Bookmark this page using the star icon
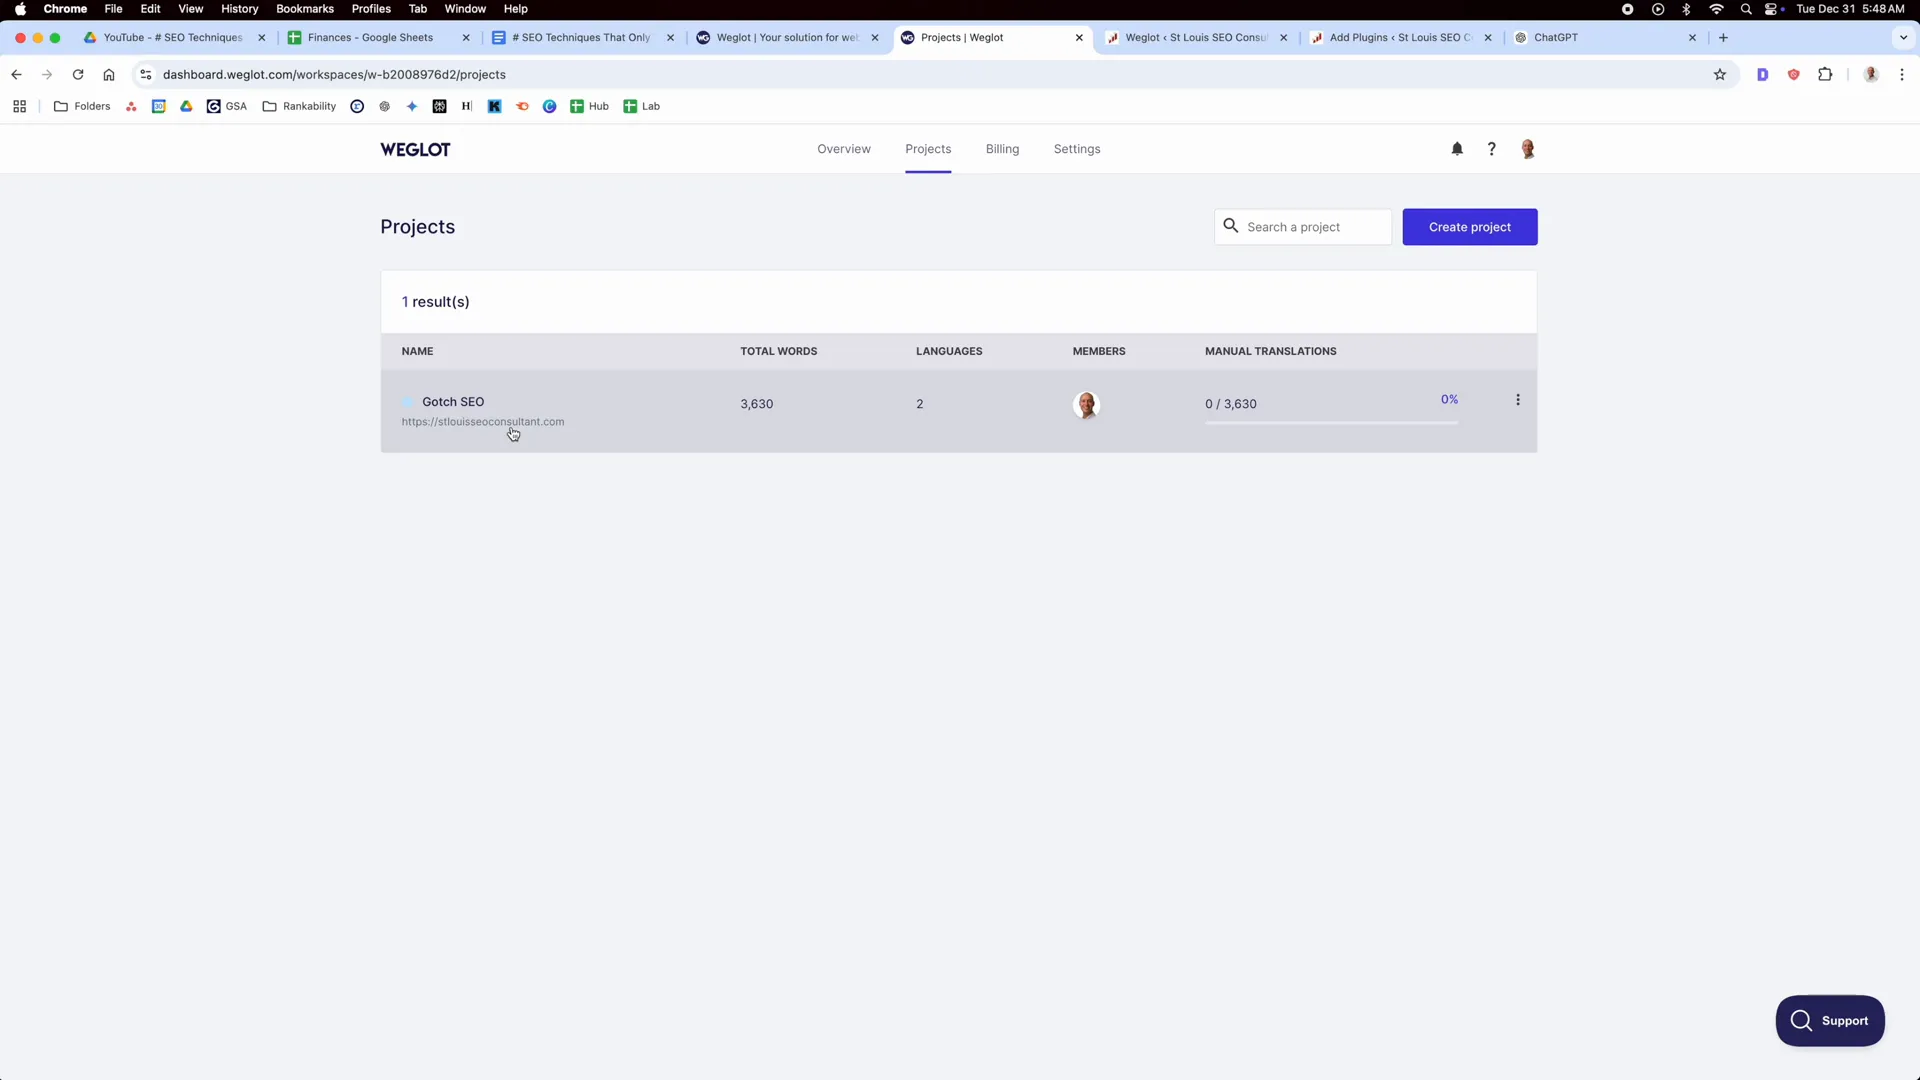Screen dimensions: 1920x1080 click(x=1719, y=74)
